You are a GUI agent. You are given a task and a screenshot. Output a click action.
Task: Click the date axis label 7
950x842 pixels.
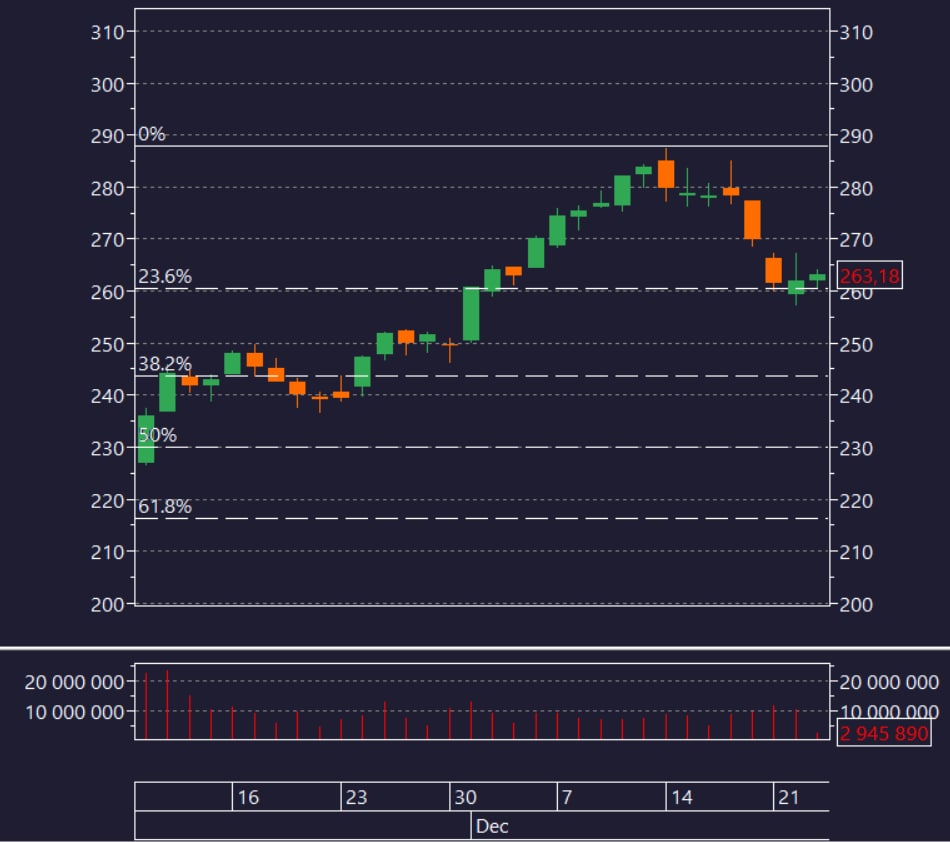click(567, 797)
